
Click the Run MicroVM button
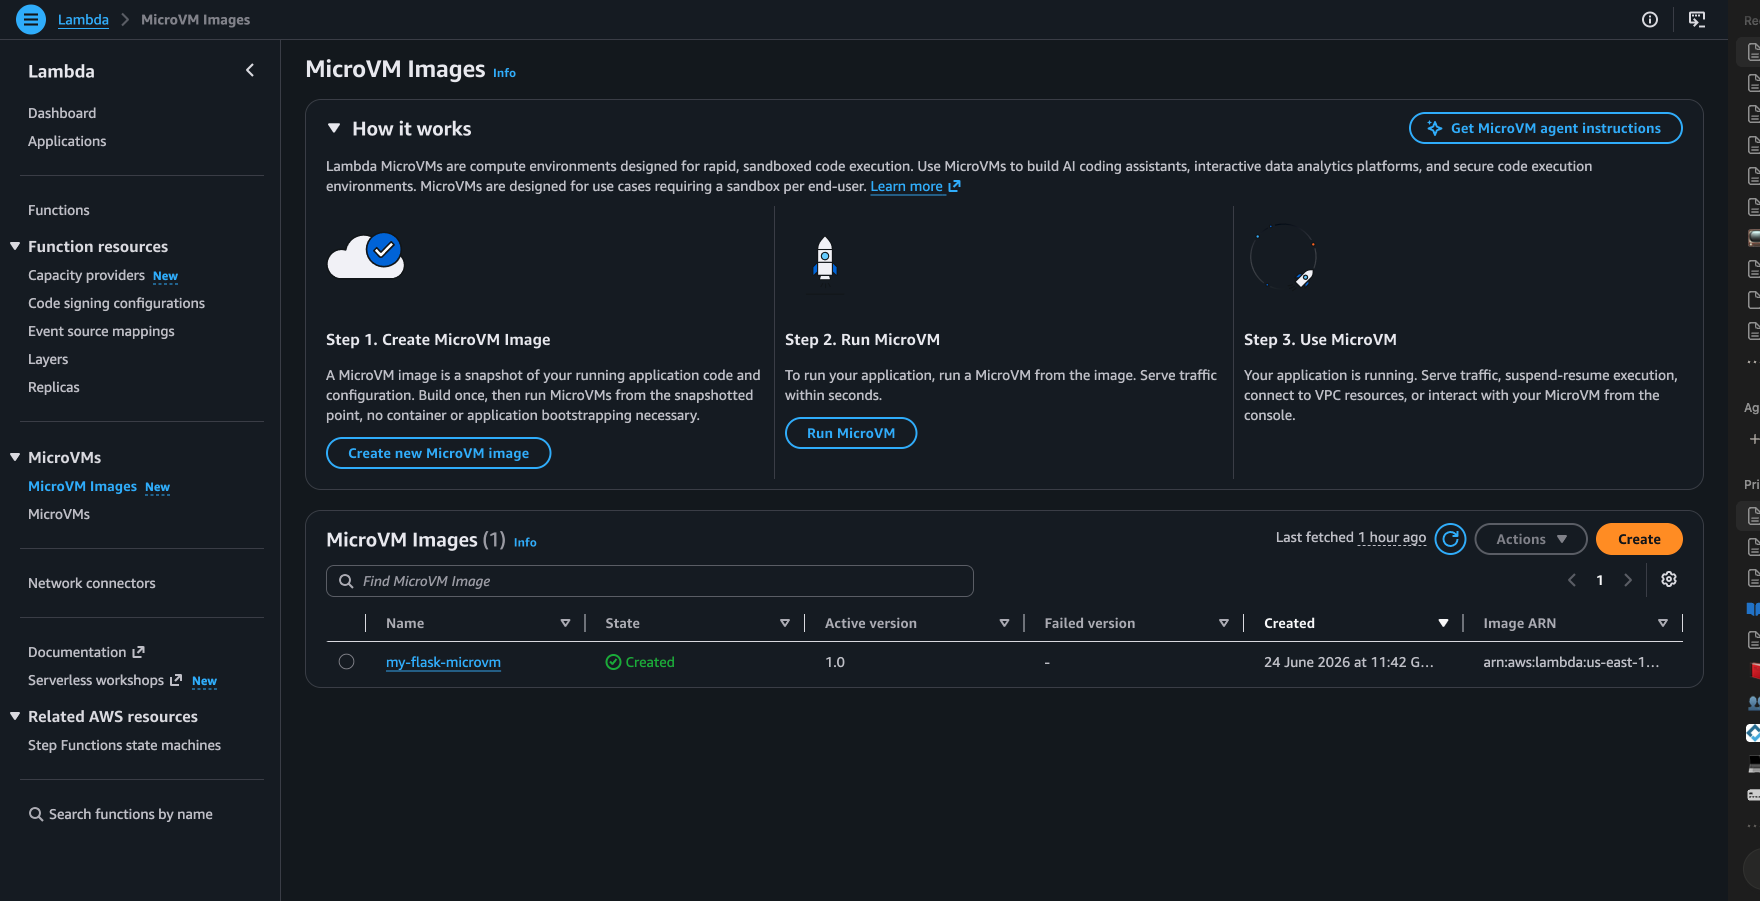pos(851,433)
